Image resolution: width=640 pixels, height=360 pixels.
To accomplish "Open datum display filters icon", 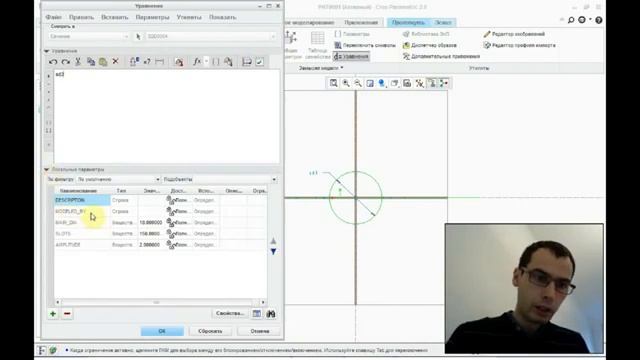I will (x=419, y=83).
